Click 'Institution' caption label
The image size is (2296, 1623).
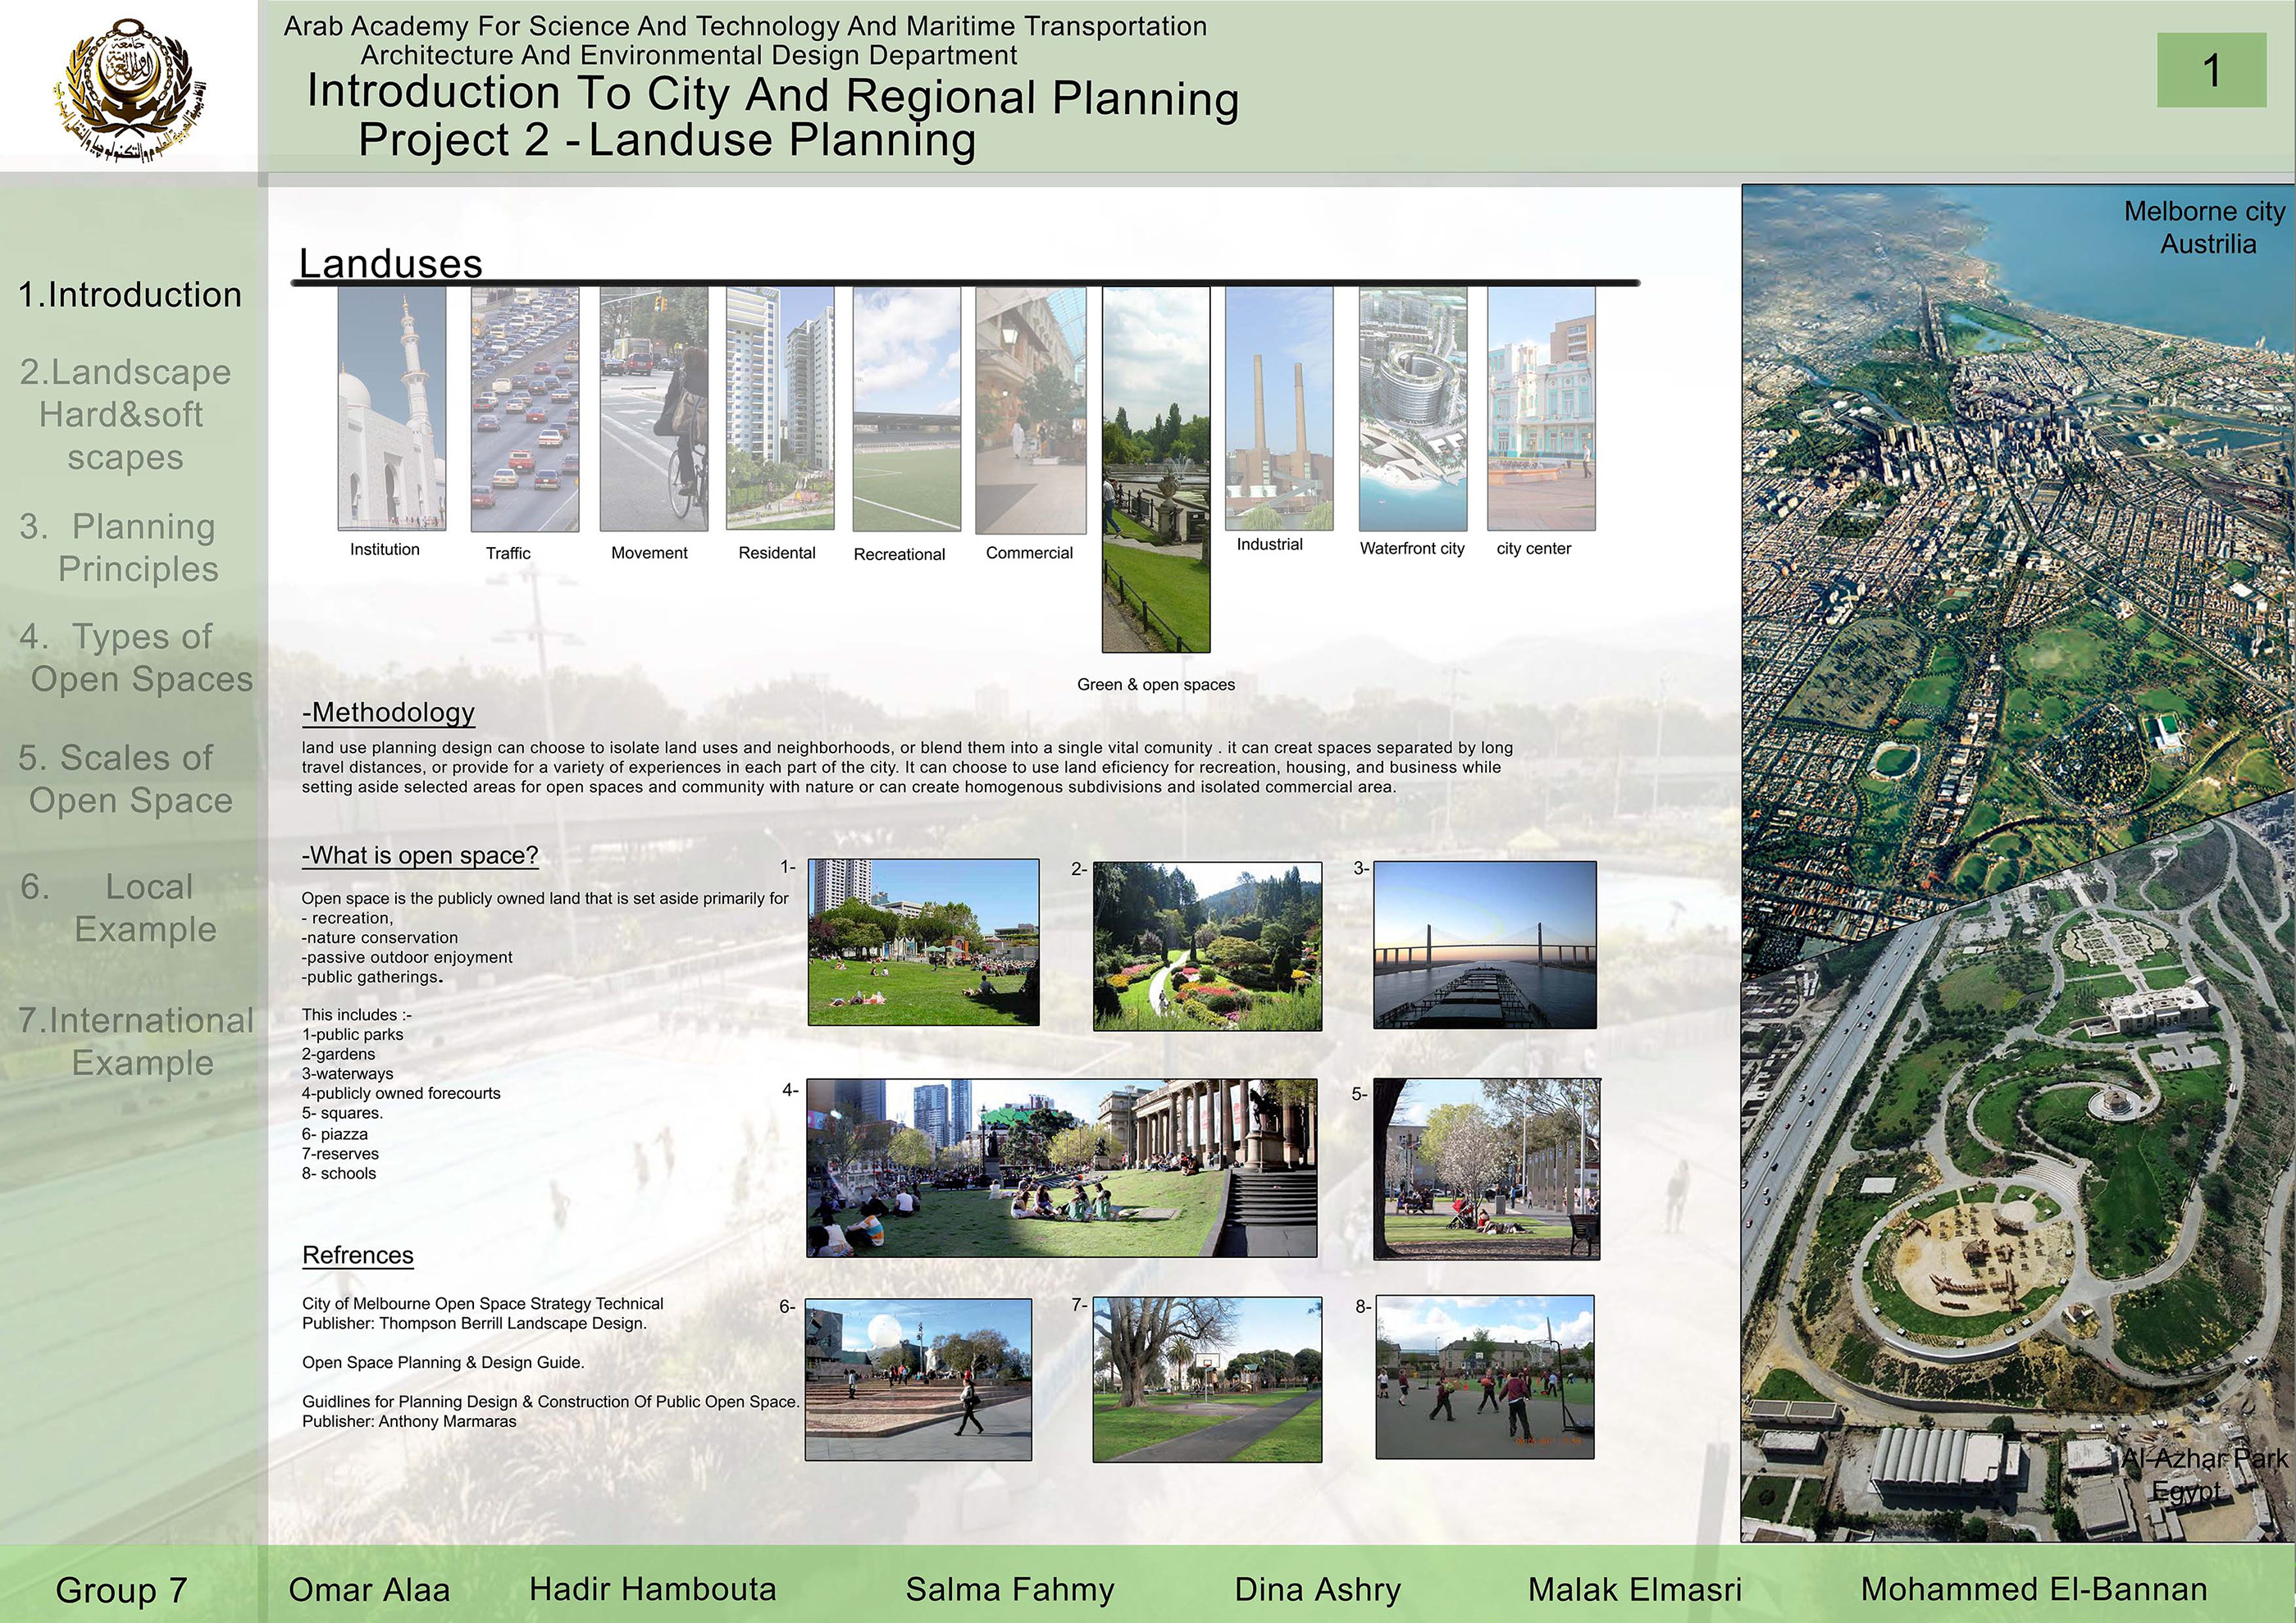(385, 549)
